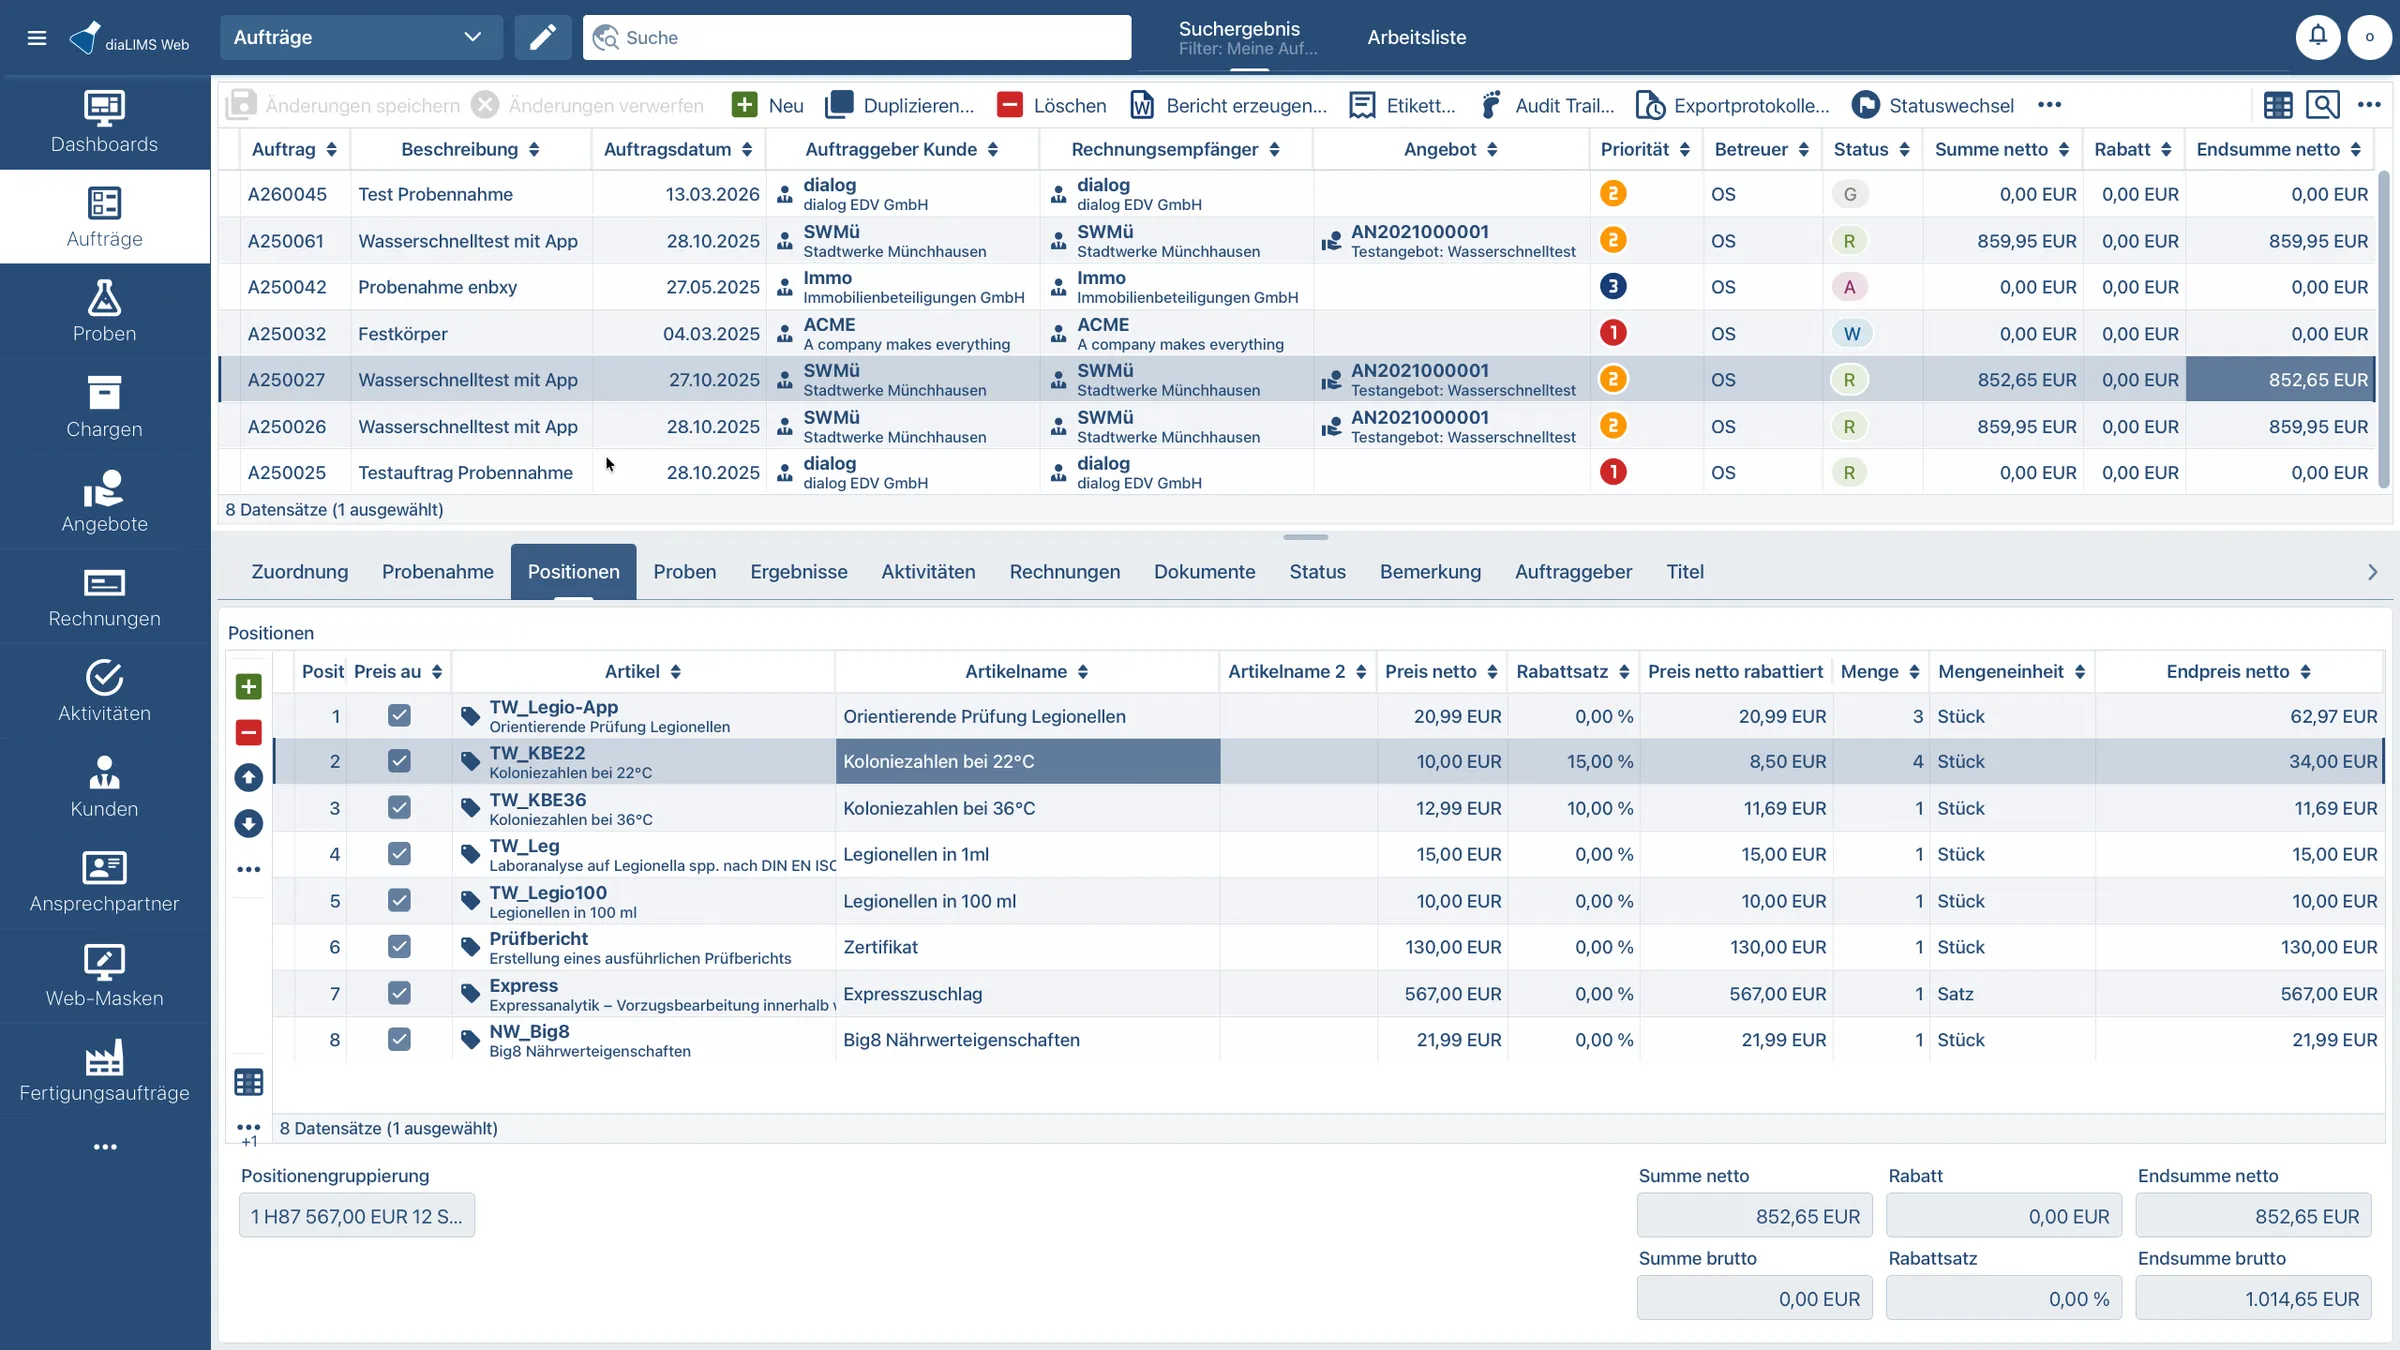Toggle Preis au checkbox for Express
The image size is (2400, 1350).
point(399,993)
